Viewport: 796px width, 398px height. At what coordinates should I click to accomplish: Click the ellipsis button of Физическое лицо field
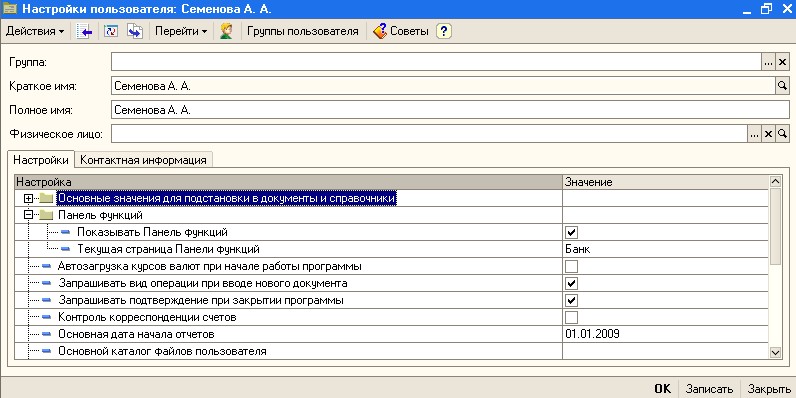pos(754,134)
